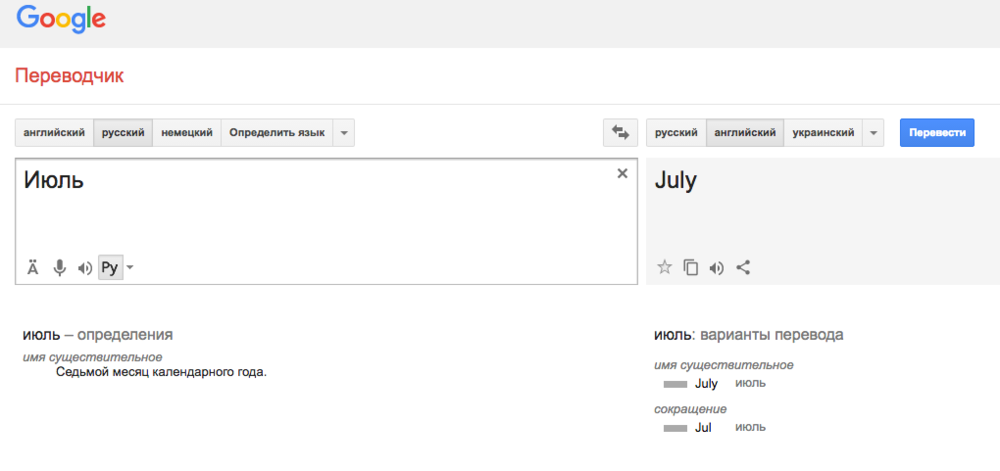
Task: Select немецкий as the source language
Action: coord(187,133)
